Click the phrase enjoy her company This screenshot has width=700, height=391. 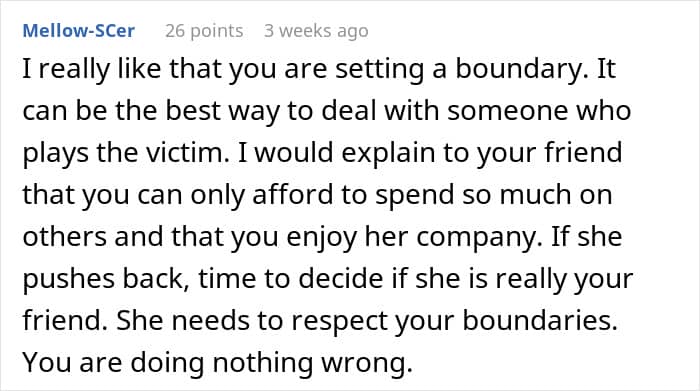coord(410,237)
